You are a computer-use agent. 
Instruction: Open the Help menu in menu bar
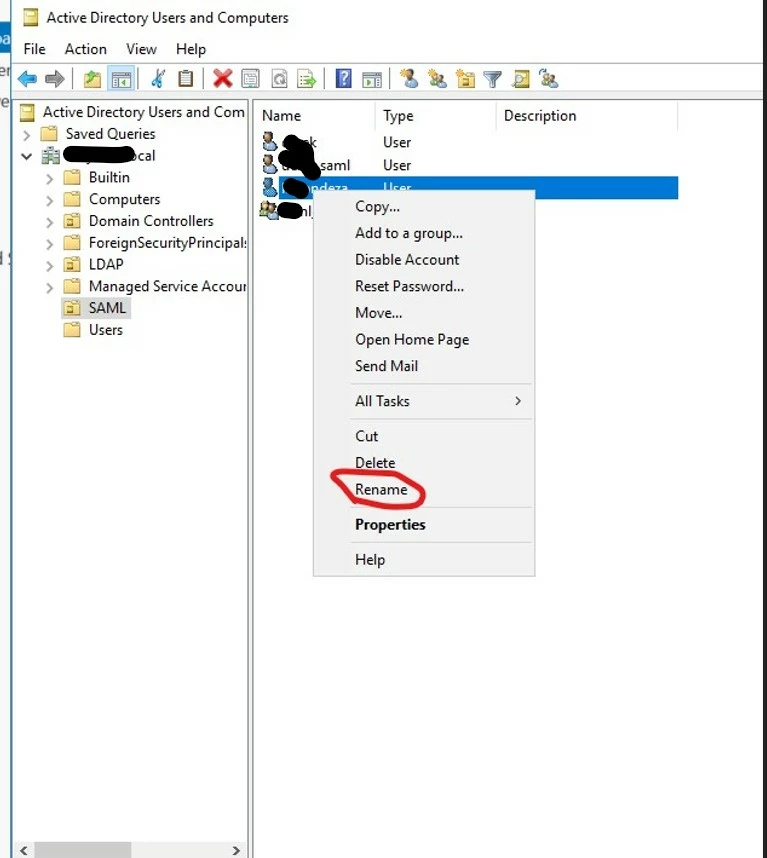[191, 49]
